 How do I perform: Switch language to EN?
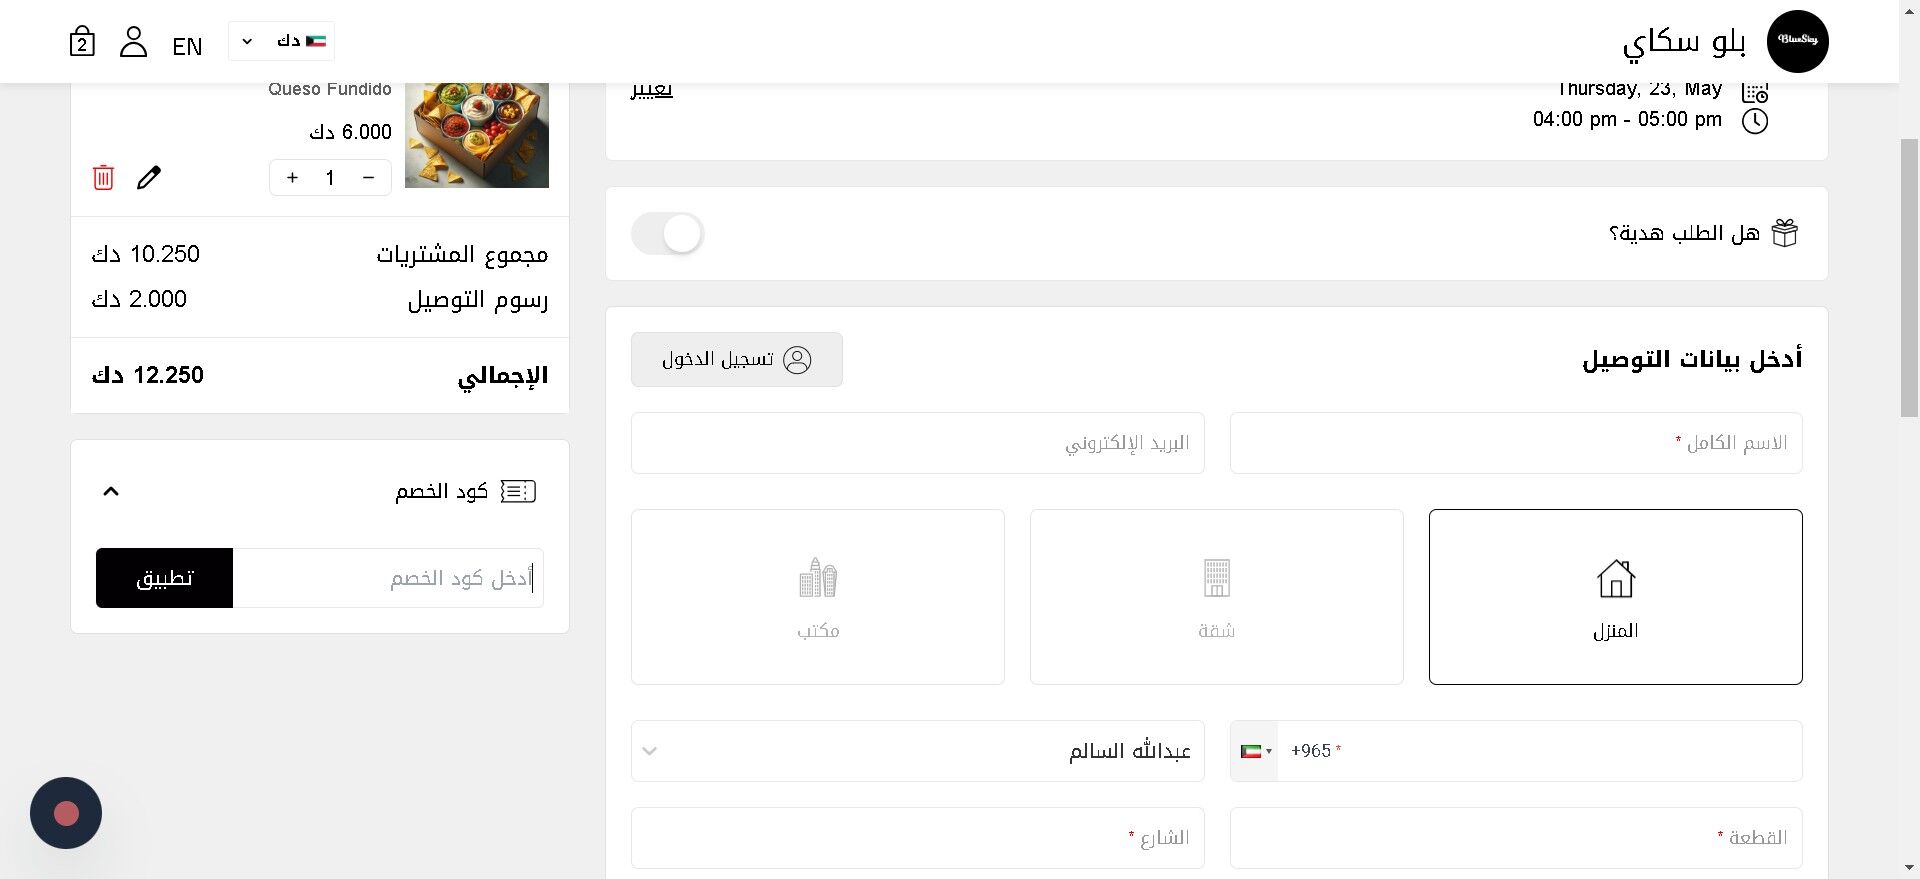tap(187, 46)
